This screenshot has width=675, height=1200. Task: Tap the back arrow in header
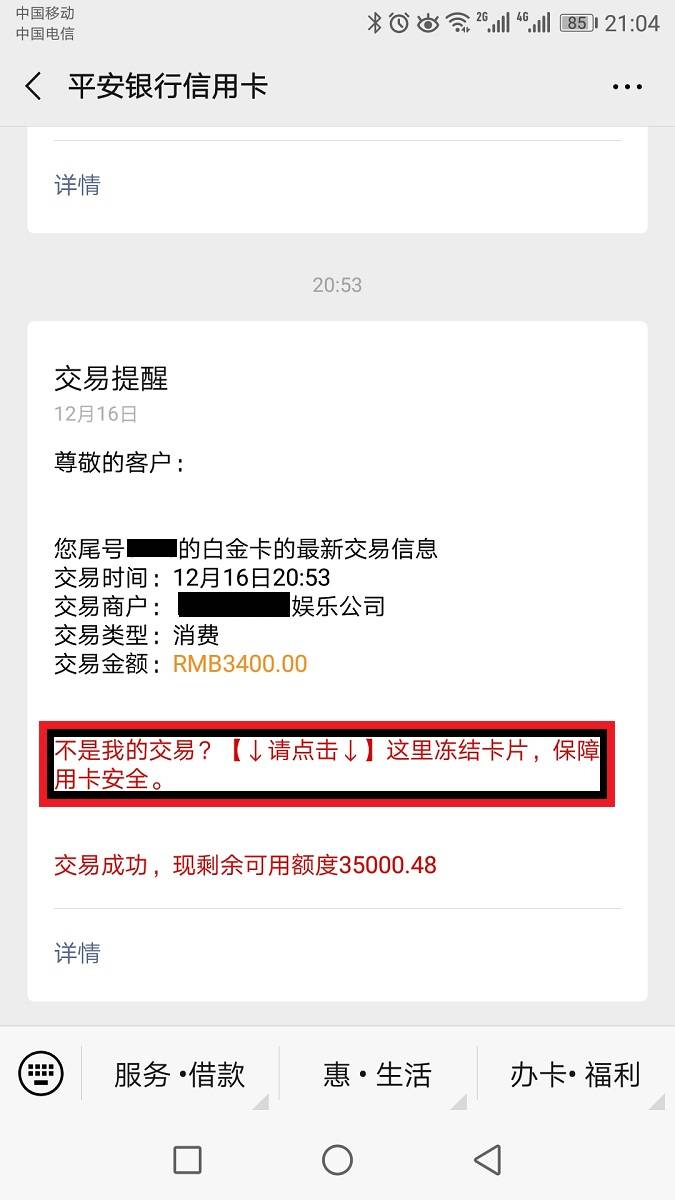point(33,86)
